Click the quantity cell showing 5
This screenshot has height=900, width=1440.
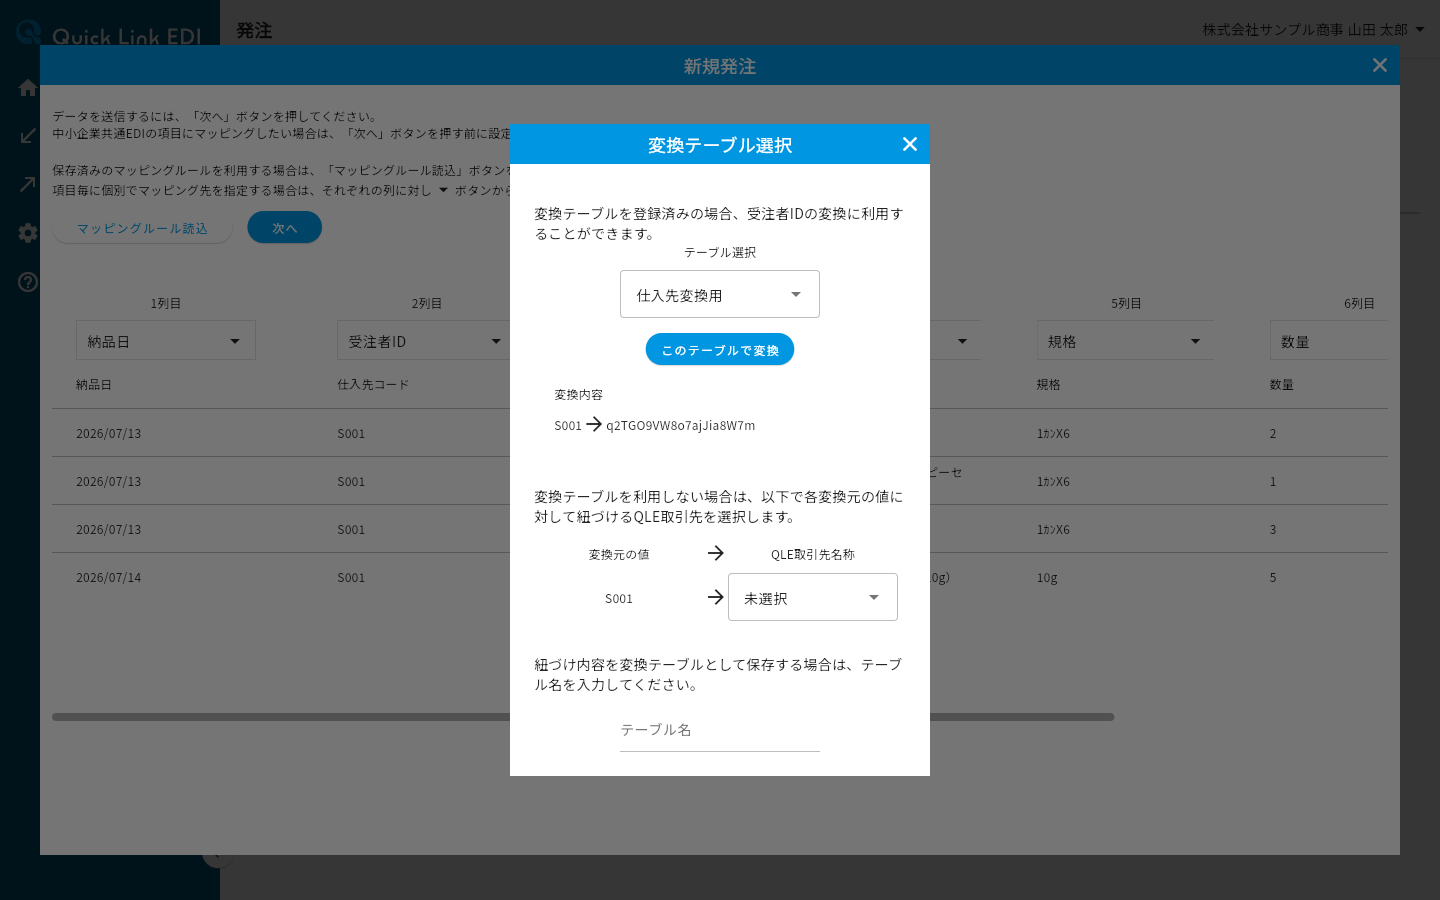point(1273,577)
